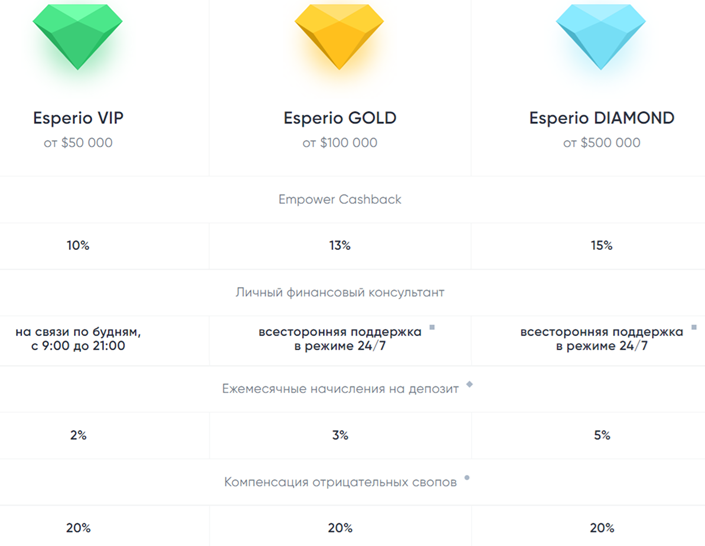Click the green Esperio VIP diamond icon
The width and height of the screenshot is (705, 546).
coord(77,37)
